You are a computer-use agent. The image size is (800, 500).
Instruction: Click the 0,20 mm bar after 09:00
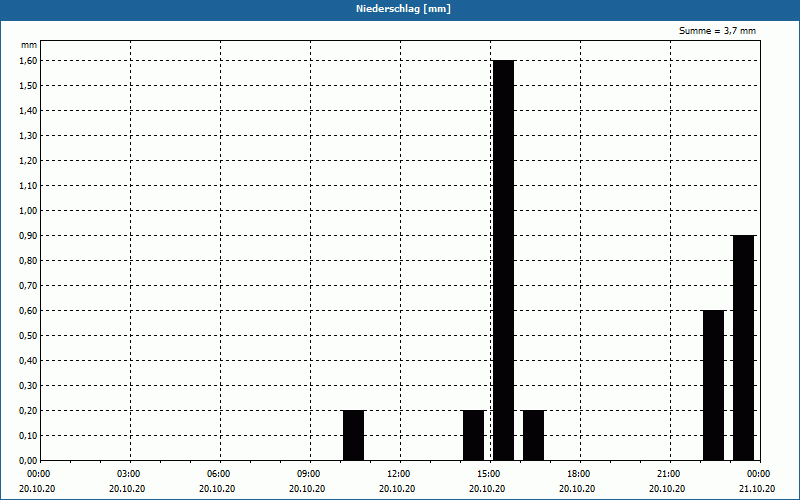pyautogui.click(x=354, y=435)
